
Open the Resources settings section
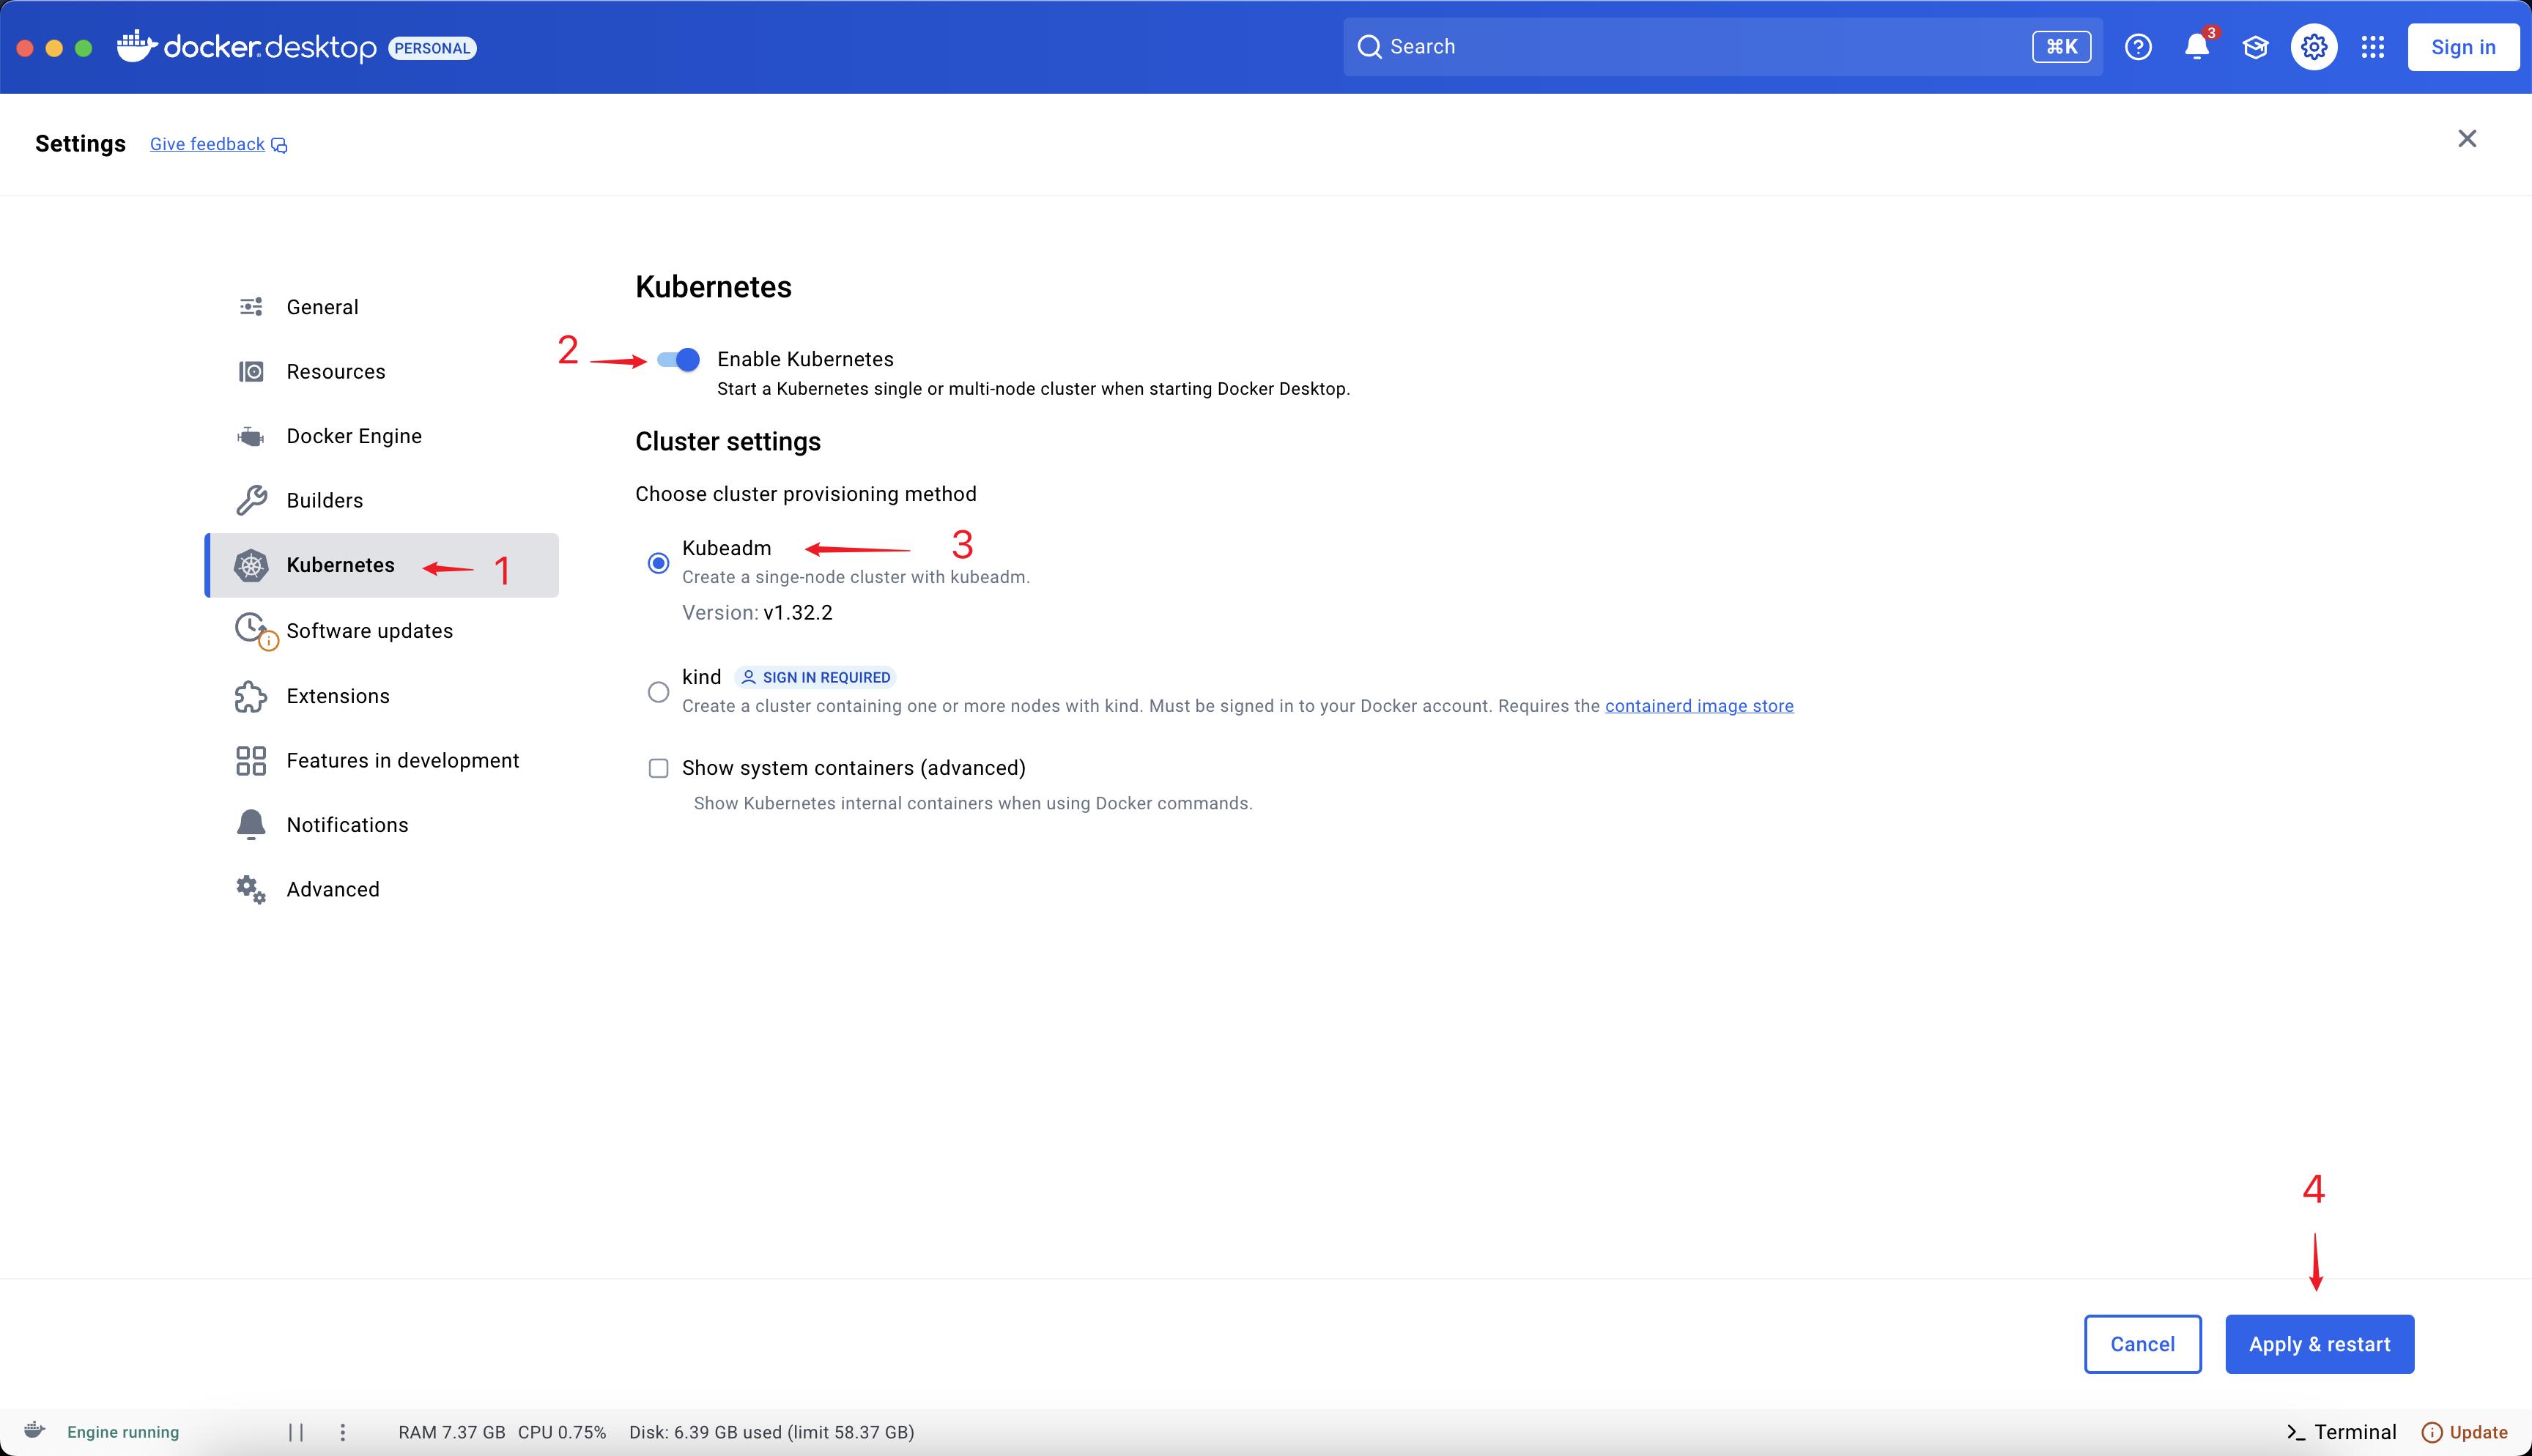click(x=382, y=371)
